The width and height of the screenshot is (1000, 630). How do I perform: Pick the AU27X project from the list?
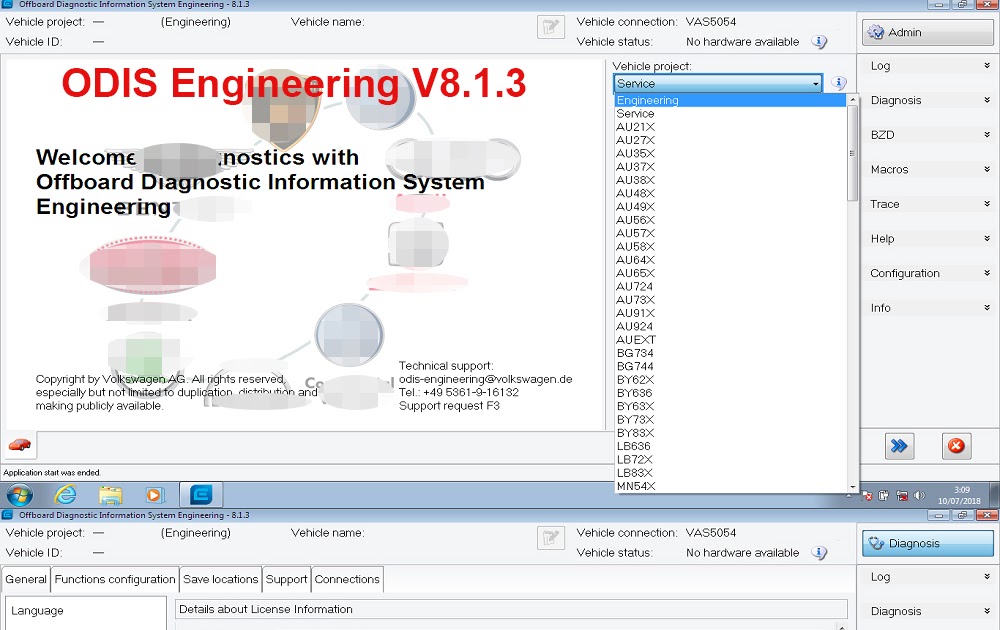pos(730,140)
